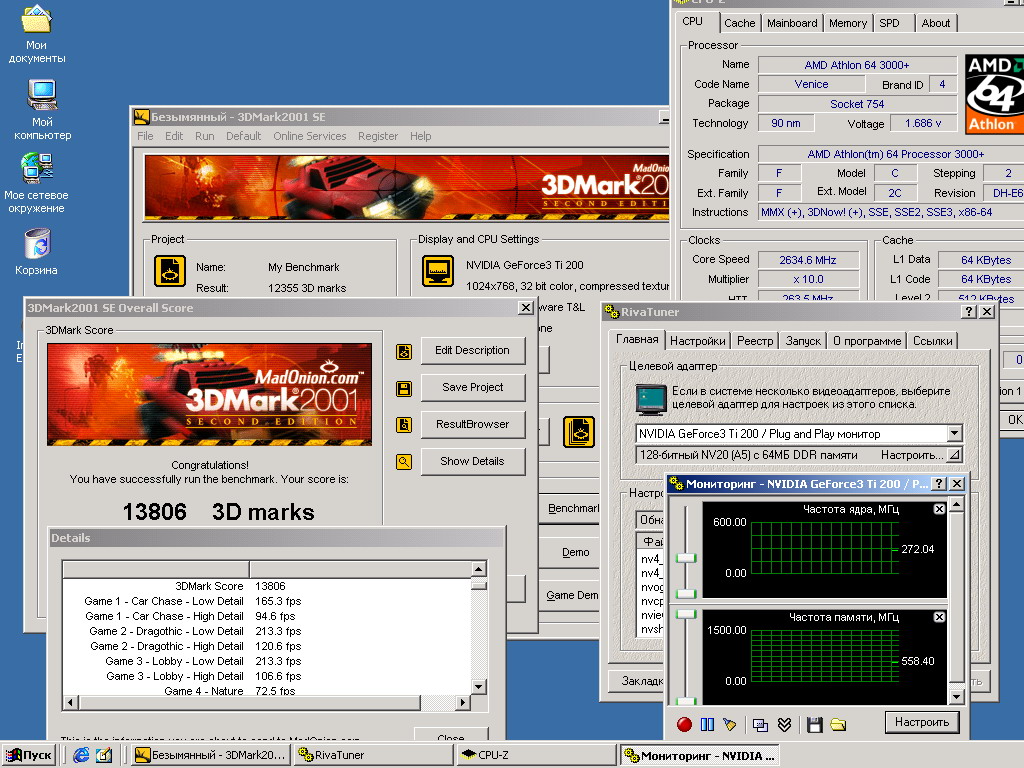Save monitoring log with floppy disk icon
This screenshot has height=768, width=1024.
pos(814,724)
